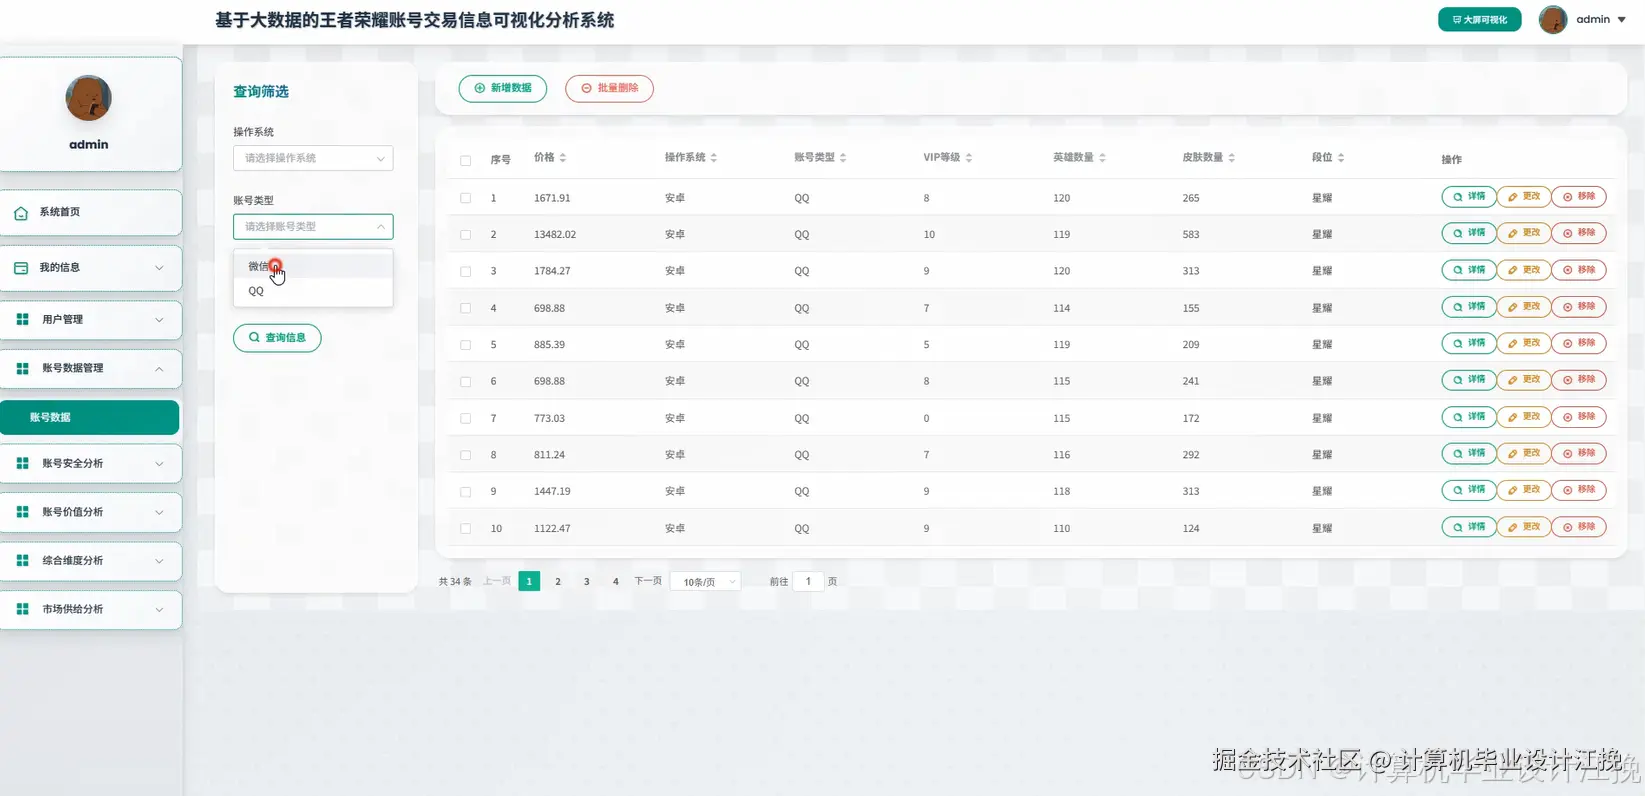
Task: Click the grid icon beside 账号价值分析
Action: click(22, 512)
